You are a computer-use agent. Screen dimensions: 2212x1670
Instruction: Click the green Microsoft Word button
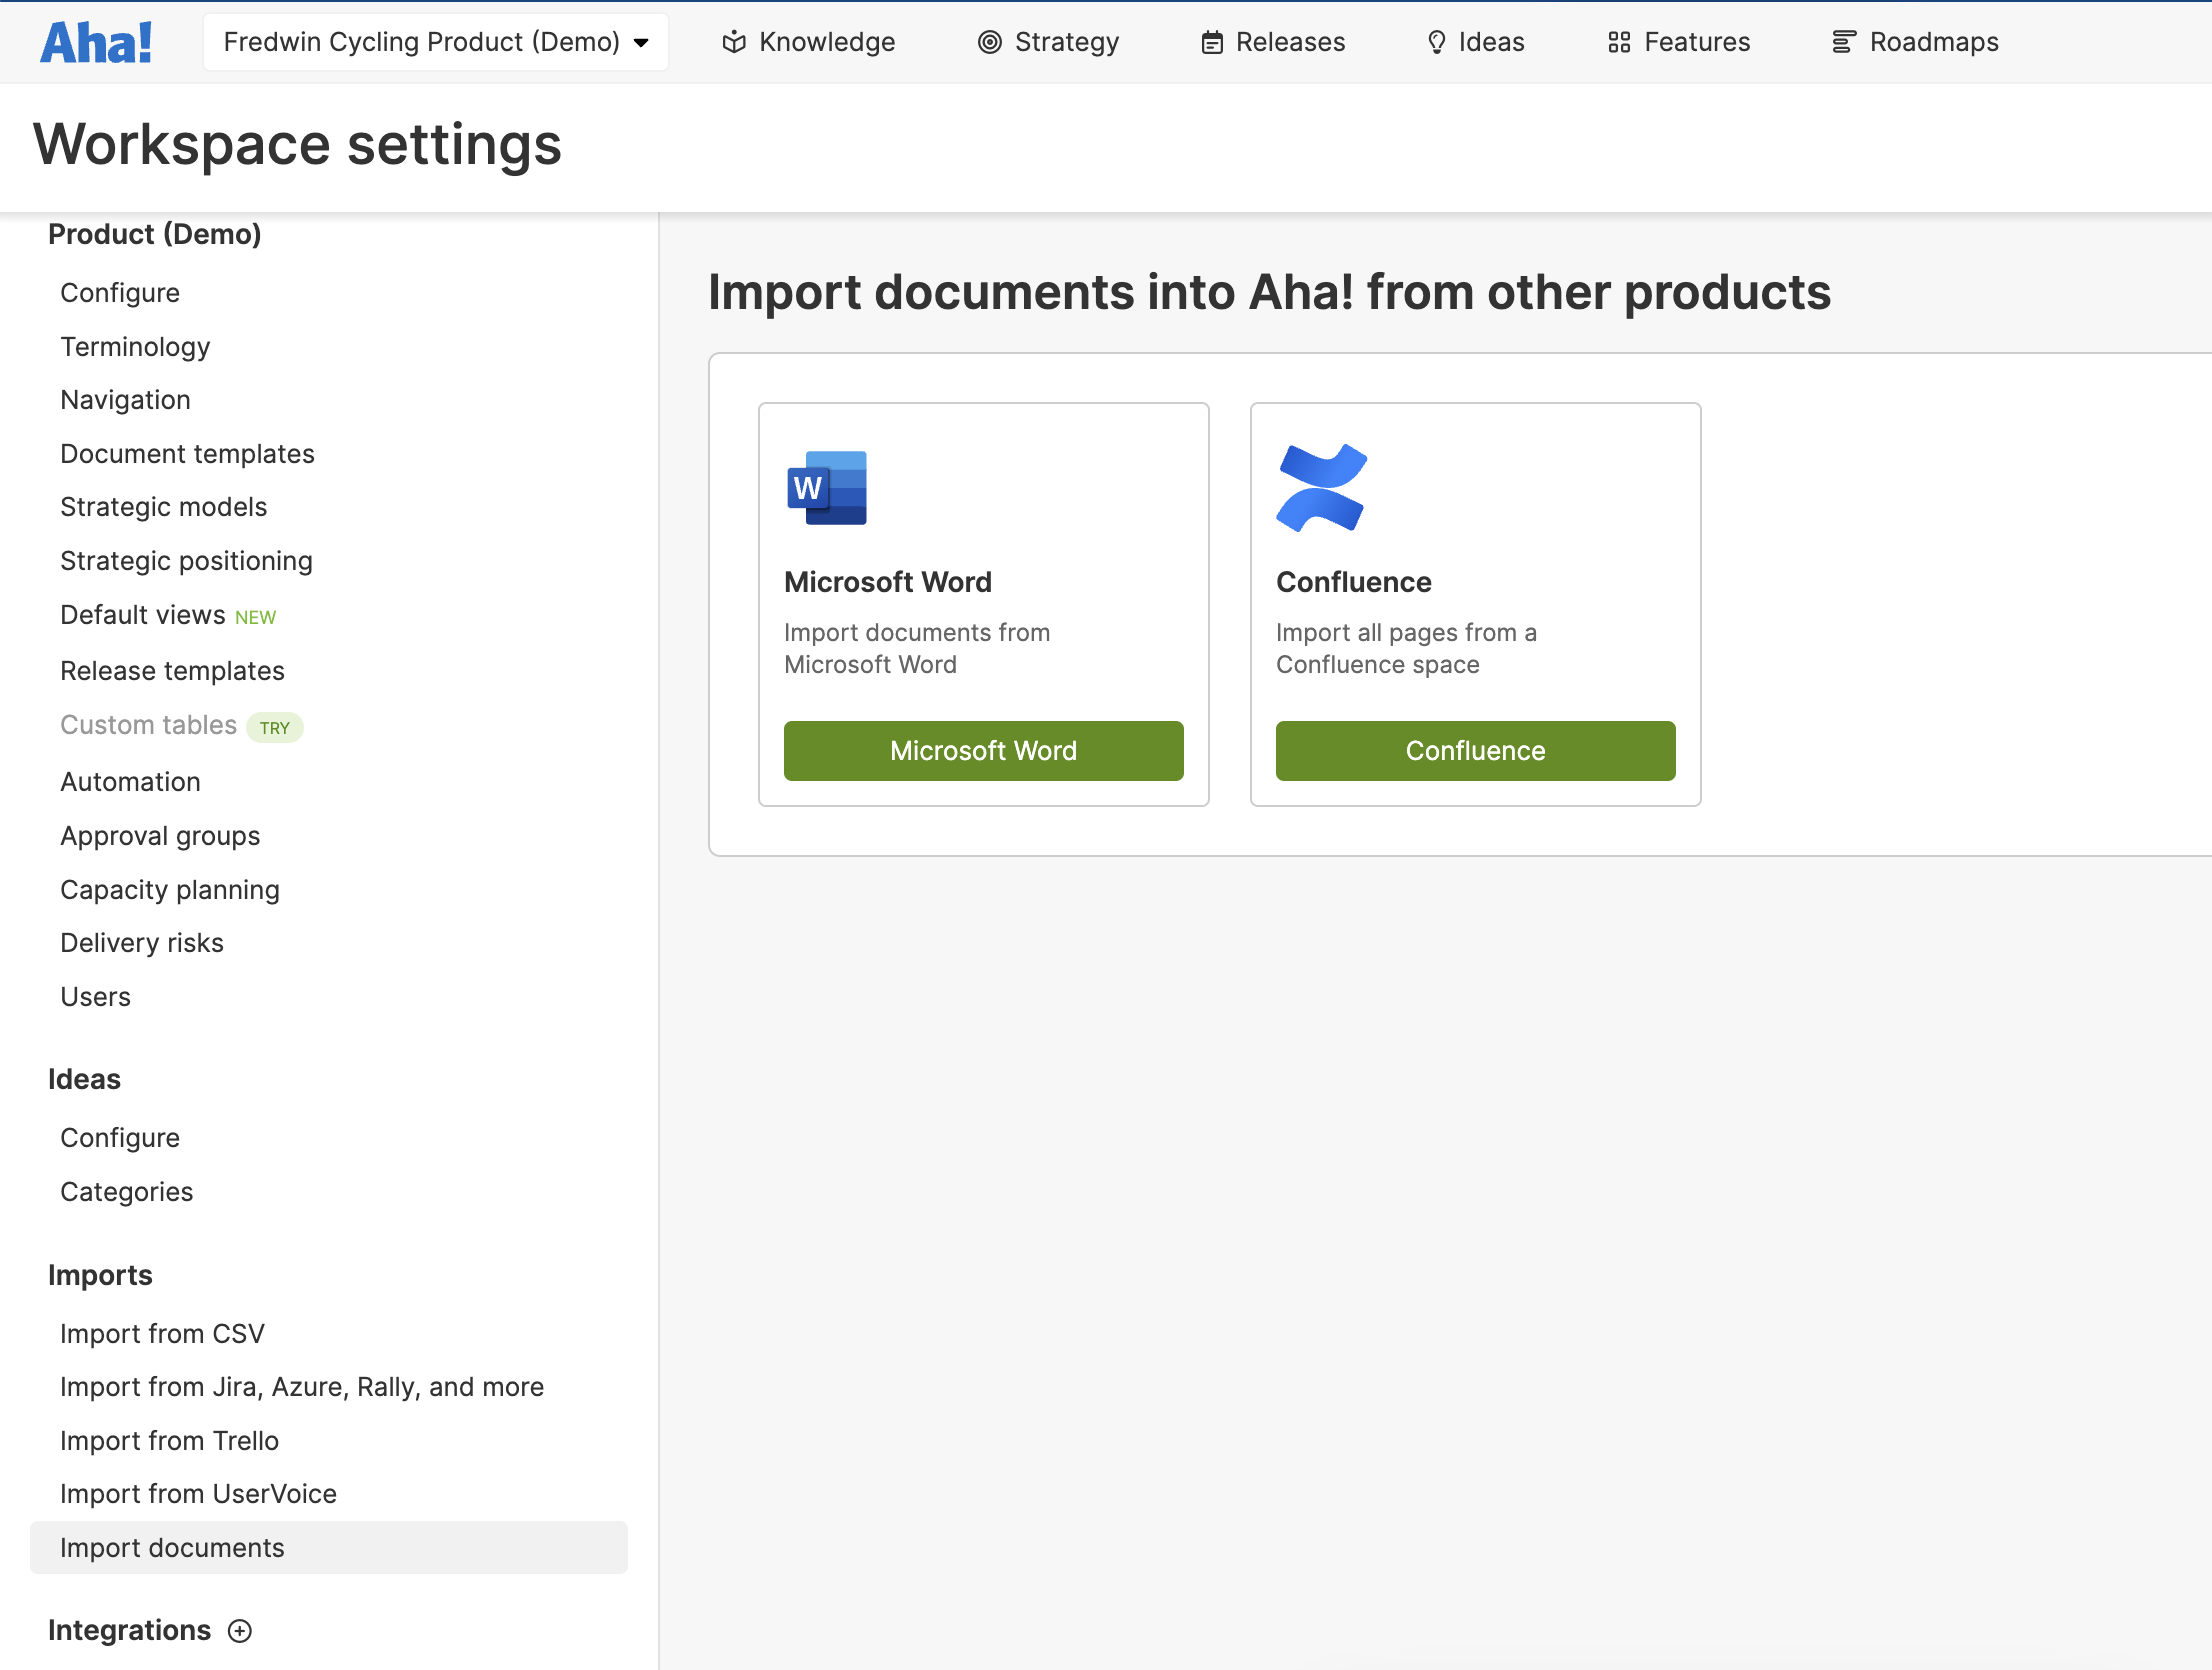984,751
